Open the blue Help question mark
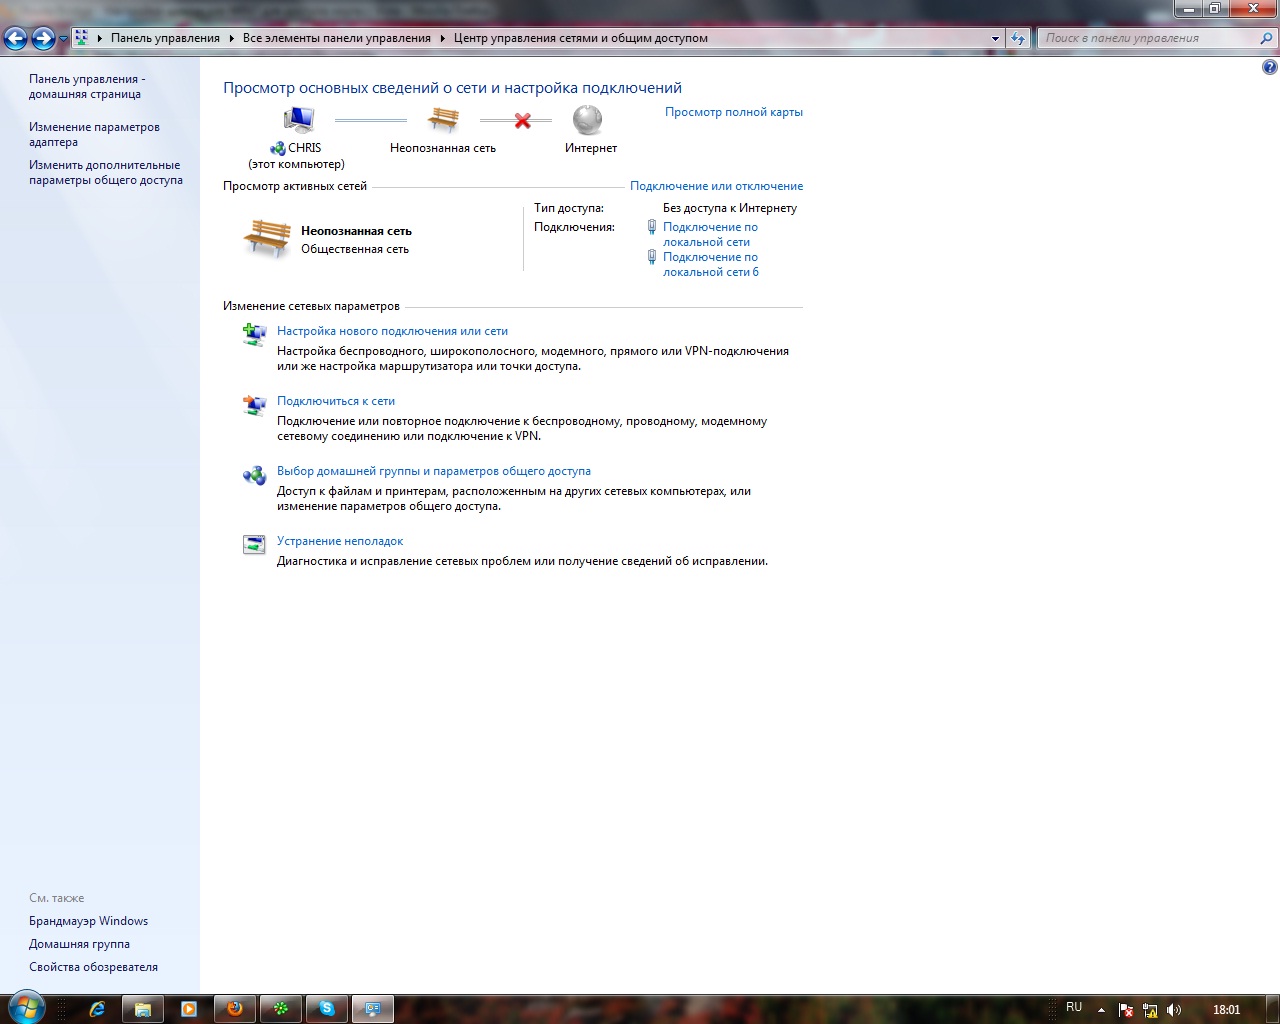This screenshot has height=1024, width=1280. point(1270,68)
